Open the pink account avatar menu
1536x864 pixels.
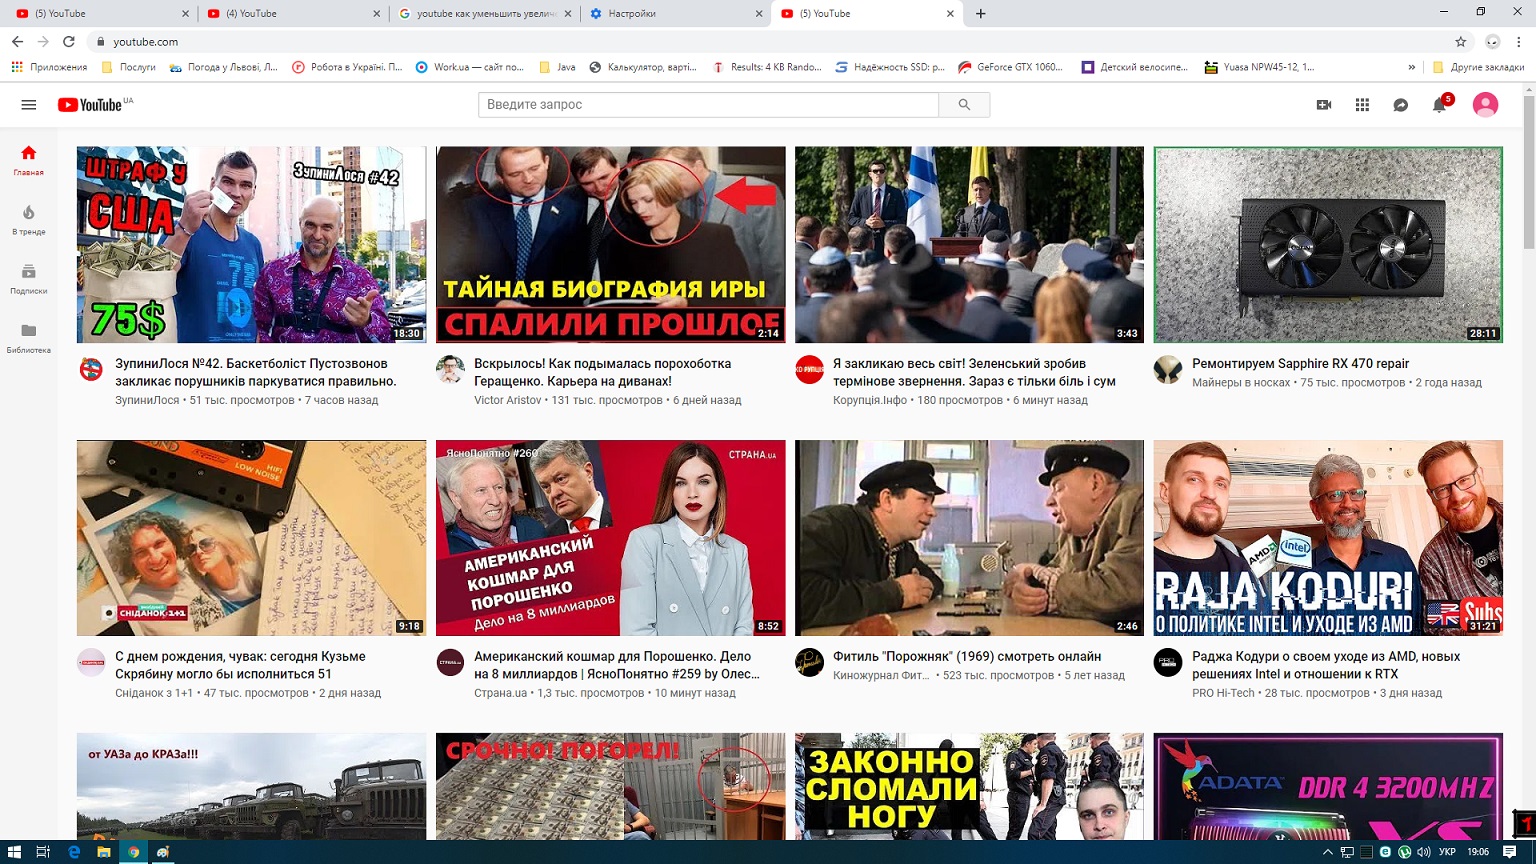tap(1485, 105)
